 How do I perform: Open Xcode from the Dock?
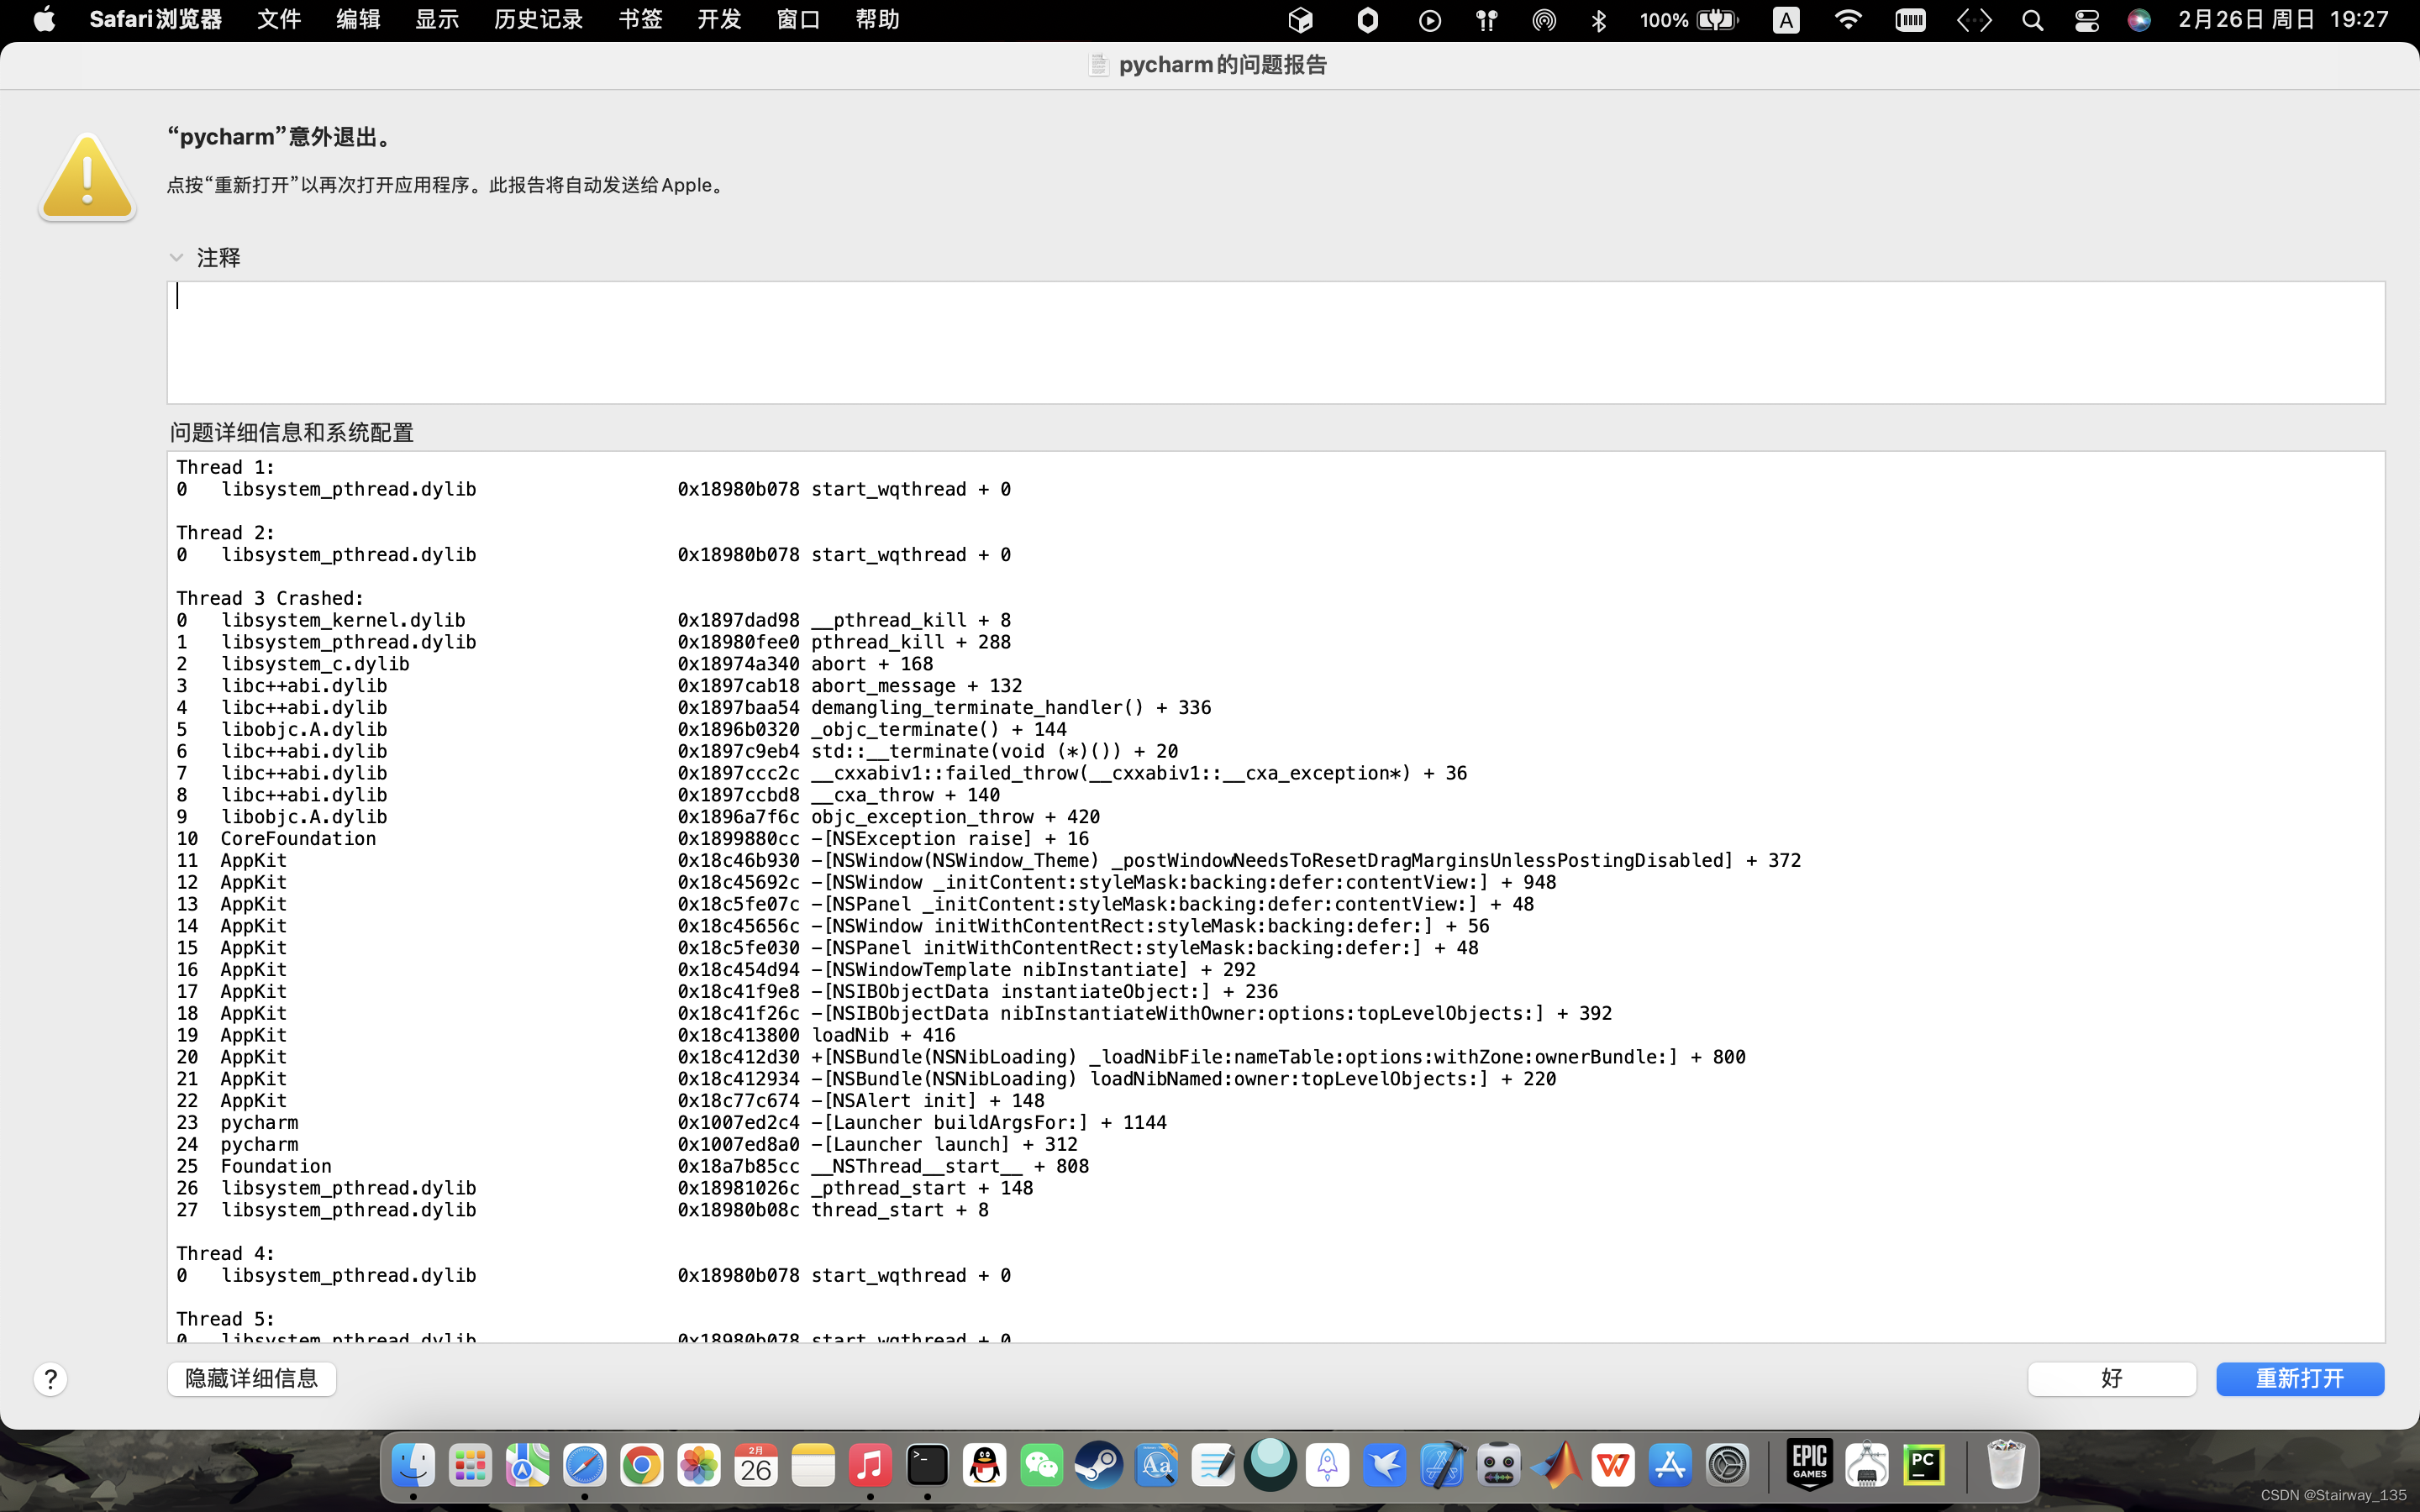click(1442, 1465)
